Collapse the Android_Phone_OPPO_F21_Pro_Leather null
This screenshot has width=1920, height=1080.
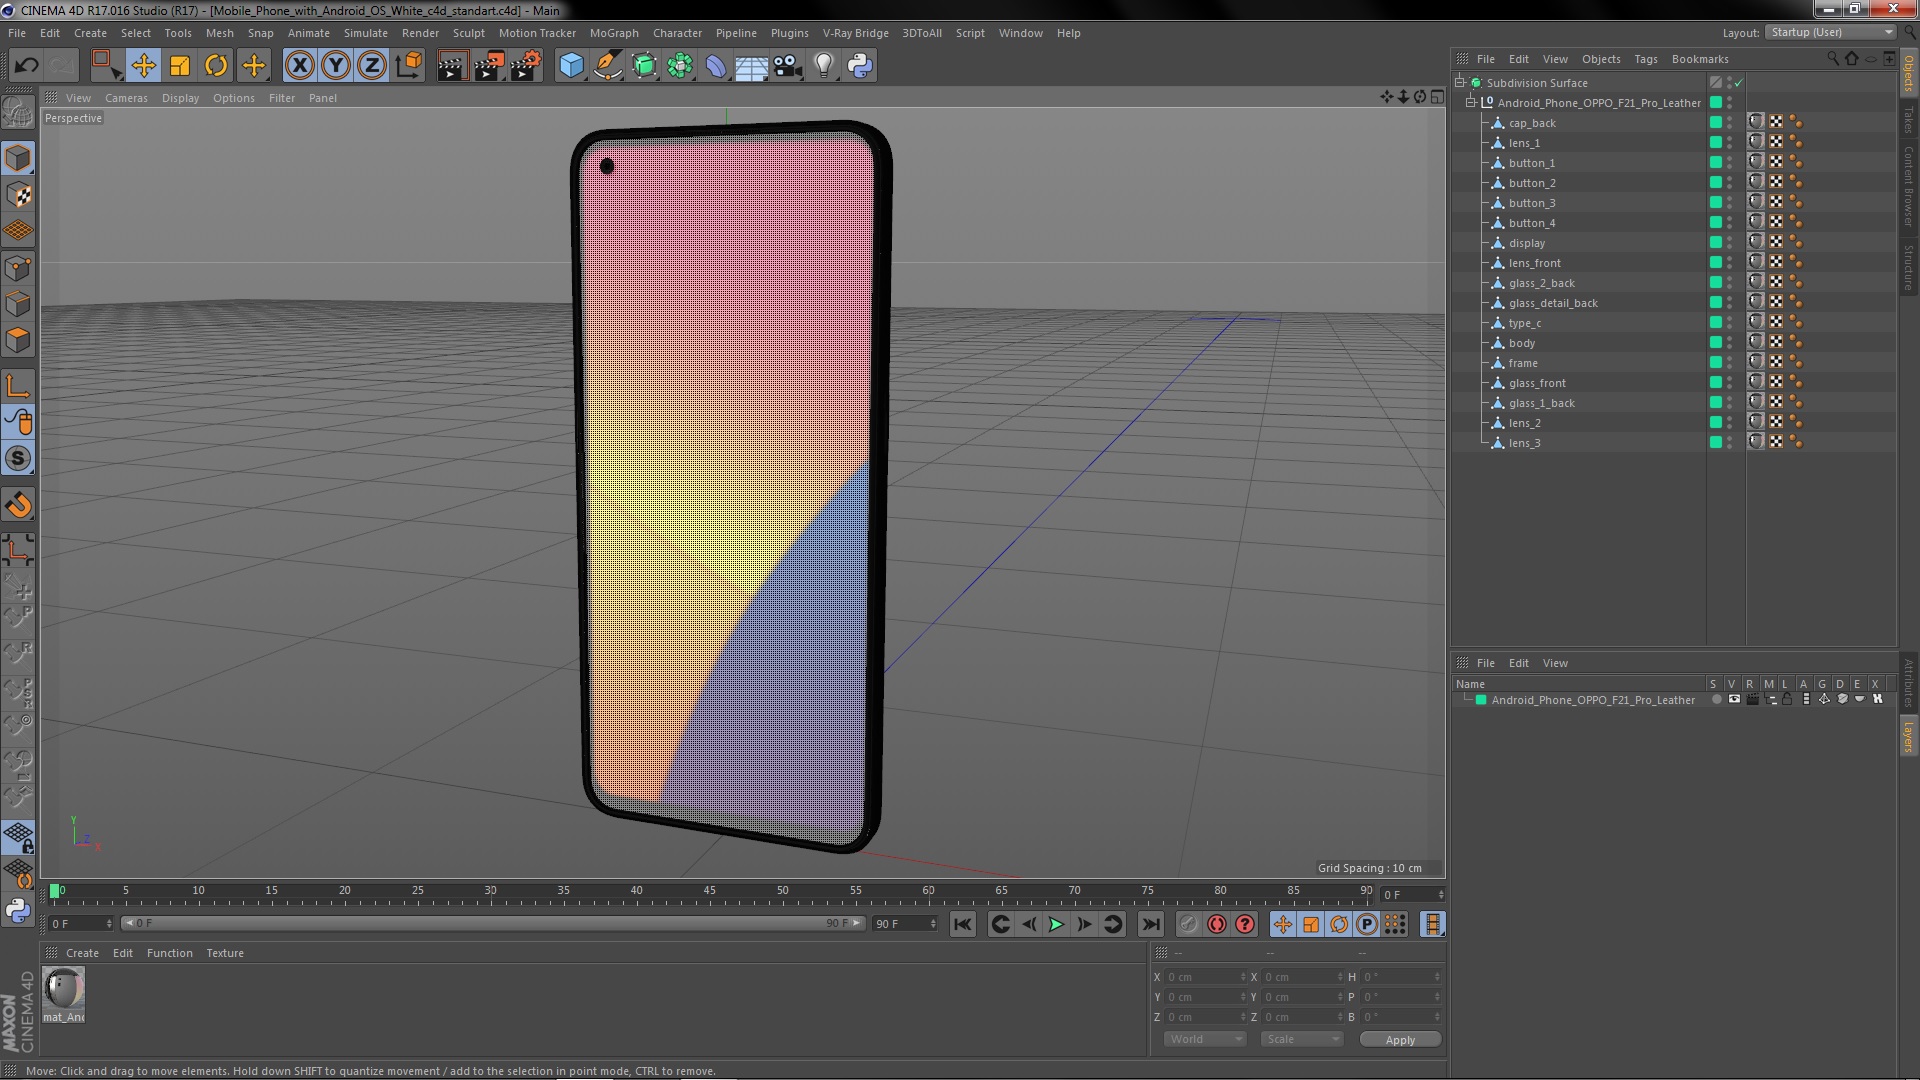1471,103
